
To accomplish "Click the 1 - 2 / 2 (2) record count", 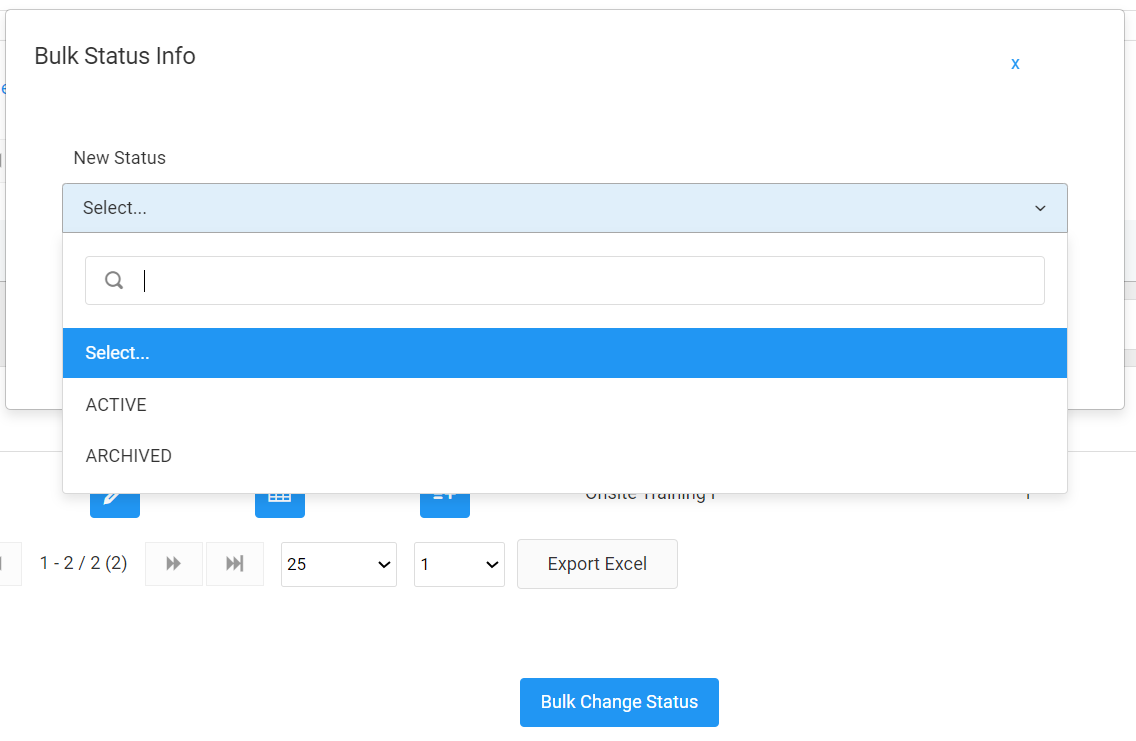I will [83, 563].
